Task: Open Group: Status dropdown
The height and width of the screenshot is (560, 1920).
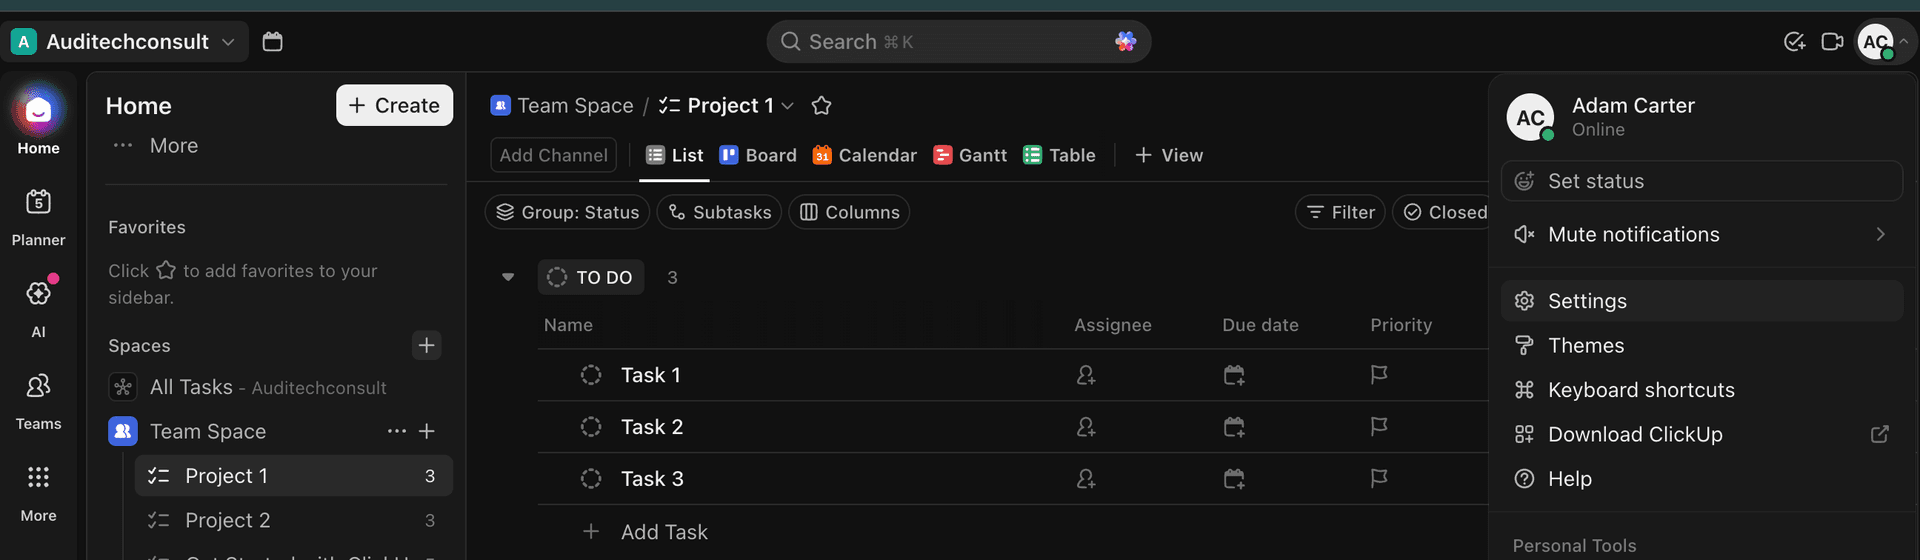Action: click(x=567, y=212)
